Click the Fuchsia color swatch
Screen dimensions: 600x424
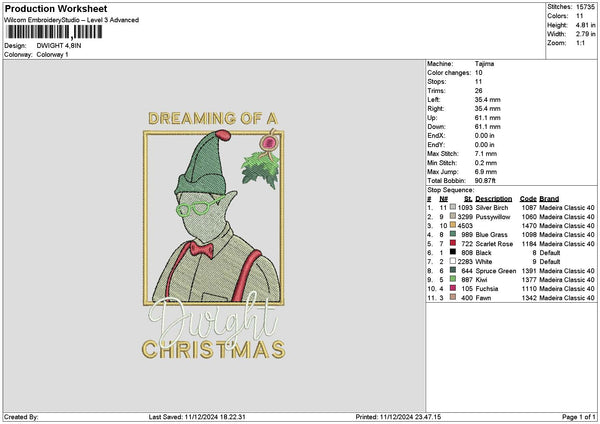pos(453,289)
